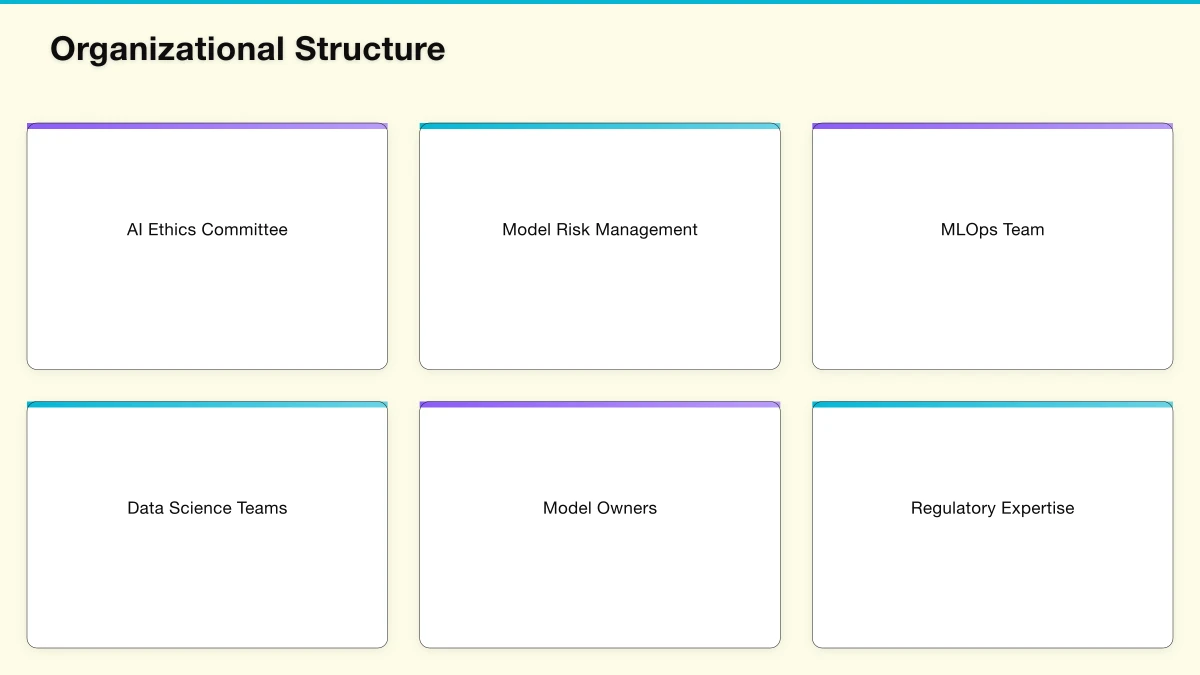Click the purple gradient bar above Model Owners
The width and height of the screenshot is (1200, 675).
(600, 404)
